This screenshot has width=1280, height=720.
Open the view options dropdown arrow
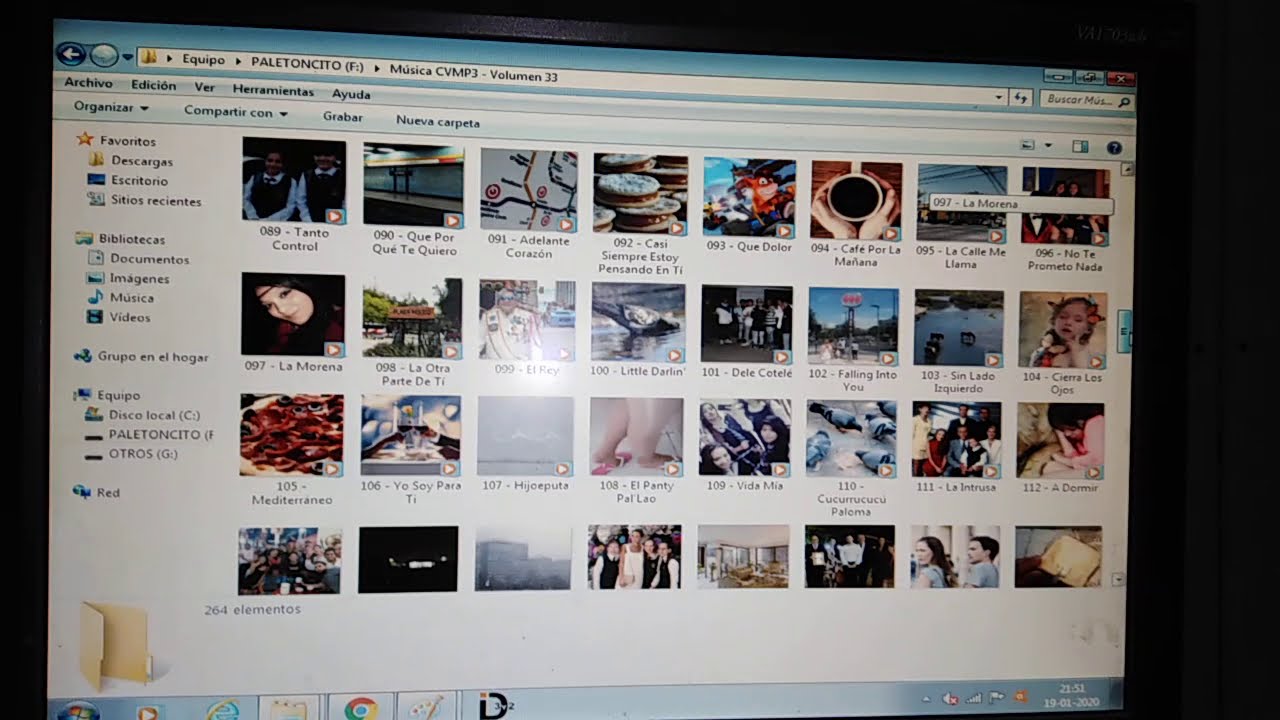click(1047, 146)
